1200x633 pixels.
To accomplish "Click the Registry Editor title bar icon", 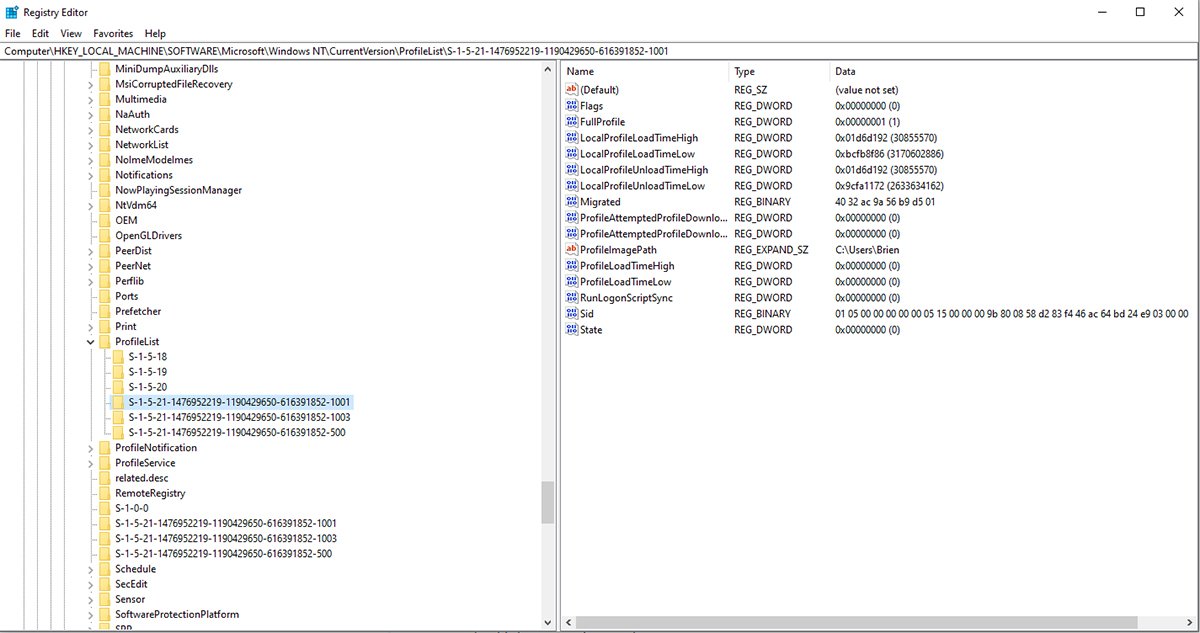I will pyautogui.click(x=12, y=12).
